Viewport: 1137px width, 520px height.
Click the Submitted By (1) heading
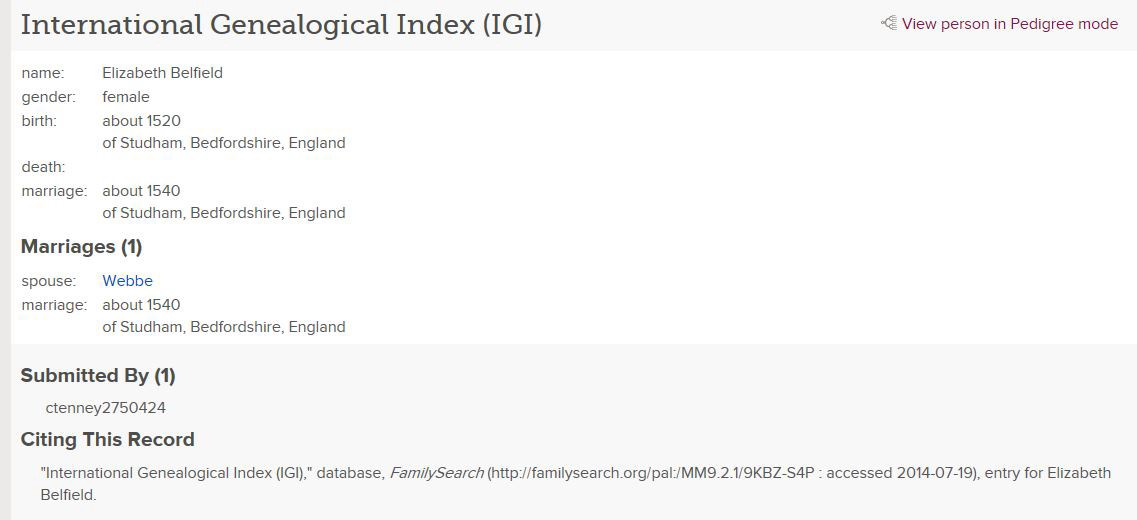(x=98, y=376)
